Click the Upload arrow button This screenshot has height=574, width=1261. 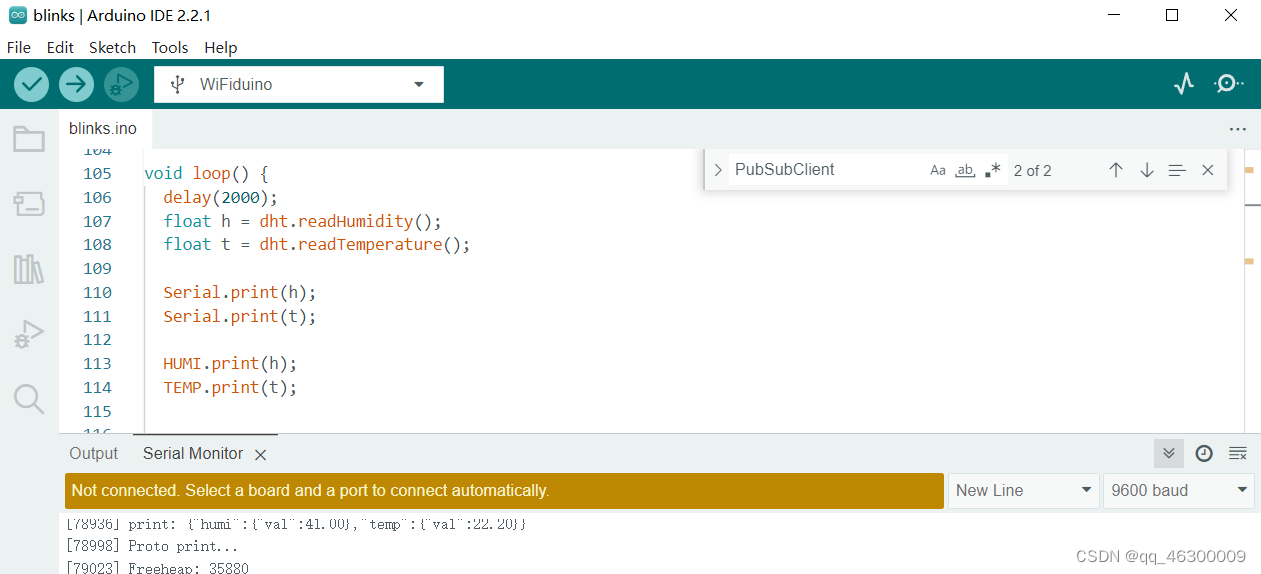[x=76, y=84]
